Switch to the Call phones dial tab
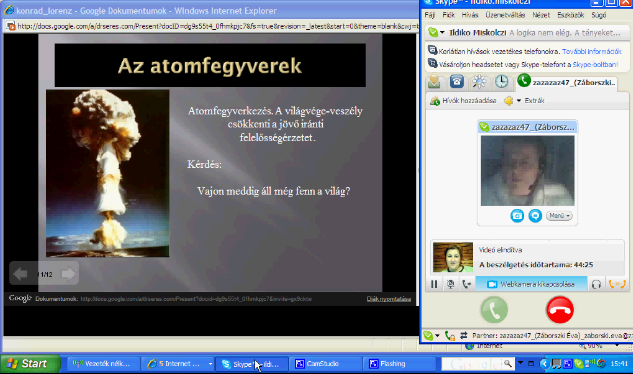 (x=457, y=82)
